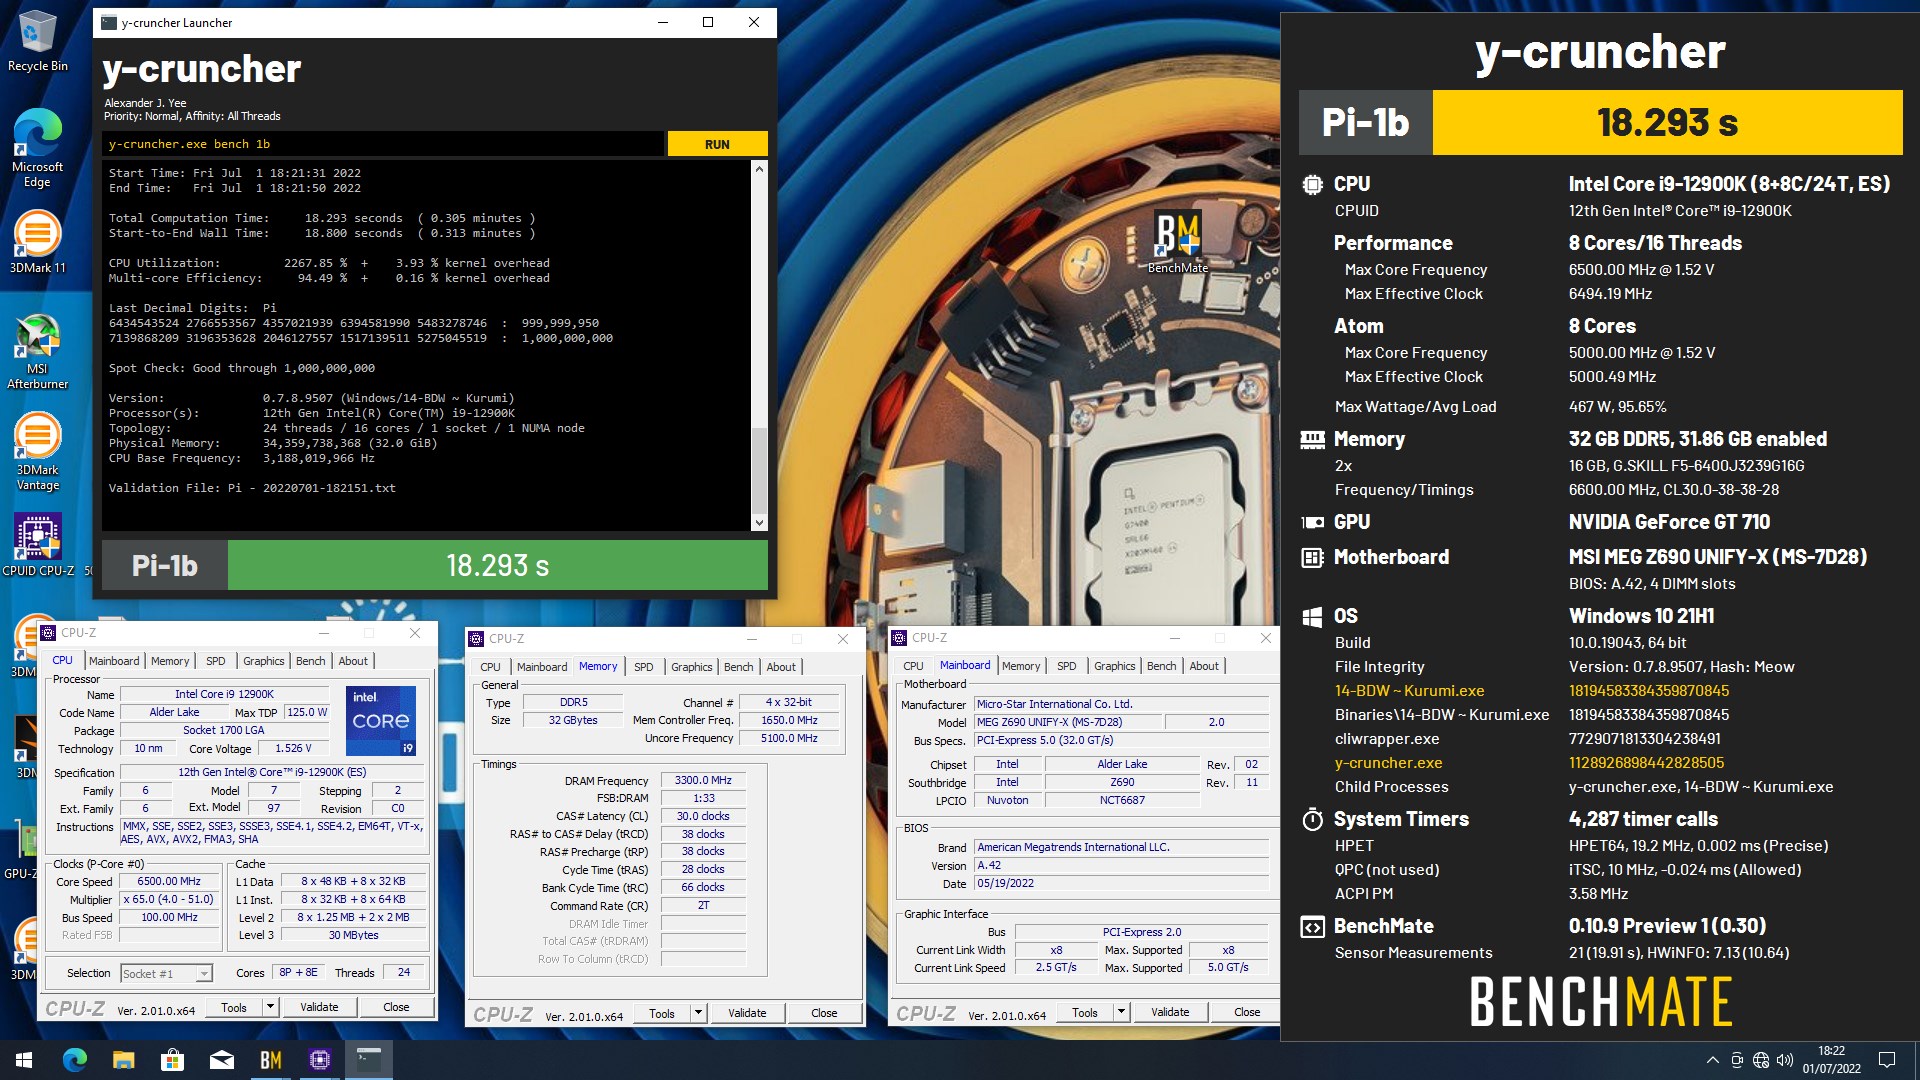Click the Motherboard icon in BenchMate panel

1312,557
